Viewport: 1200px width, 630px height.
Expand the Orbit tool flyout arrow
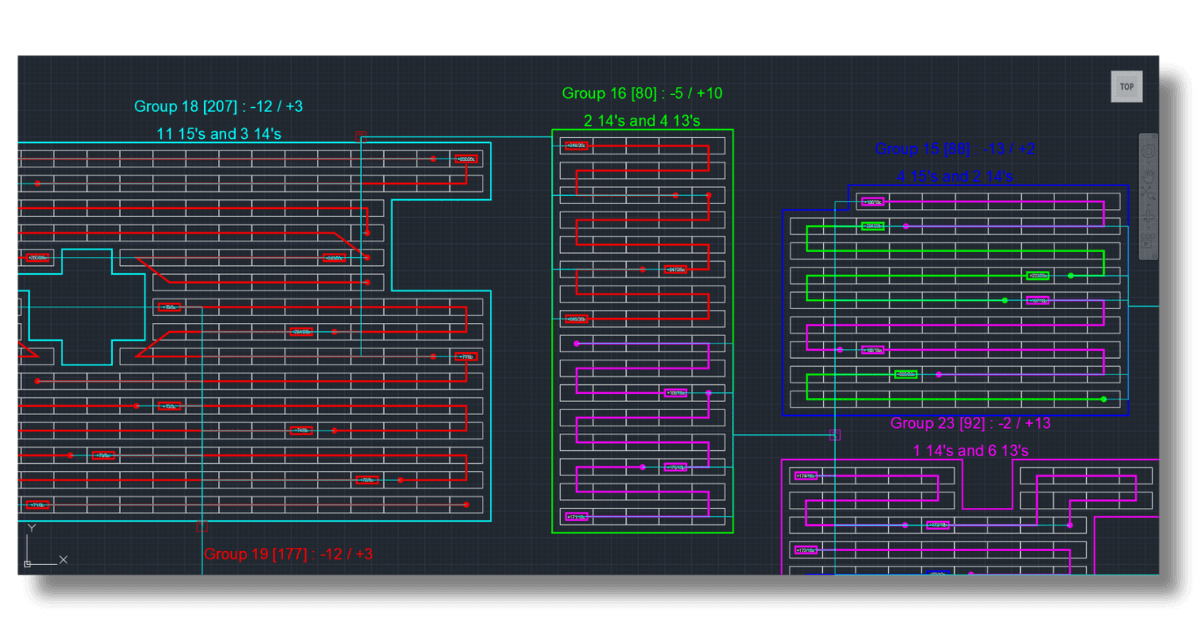(x=1148, y=228)
